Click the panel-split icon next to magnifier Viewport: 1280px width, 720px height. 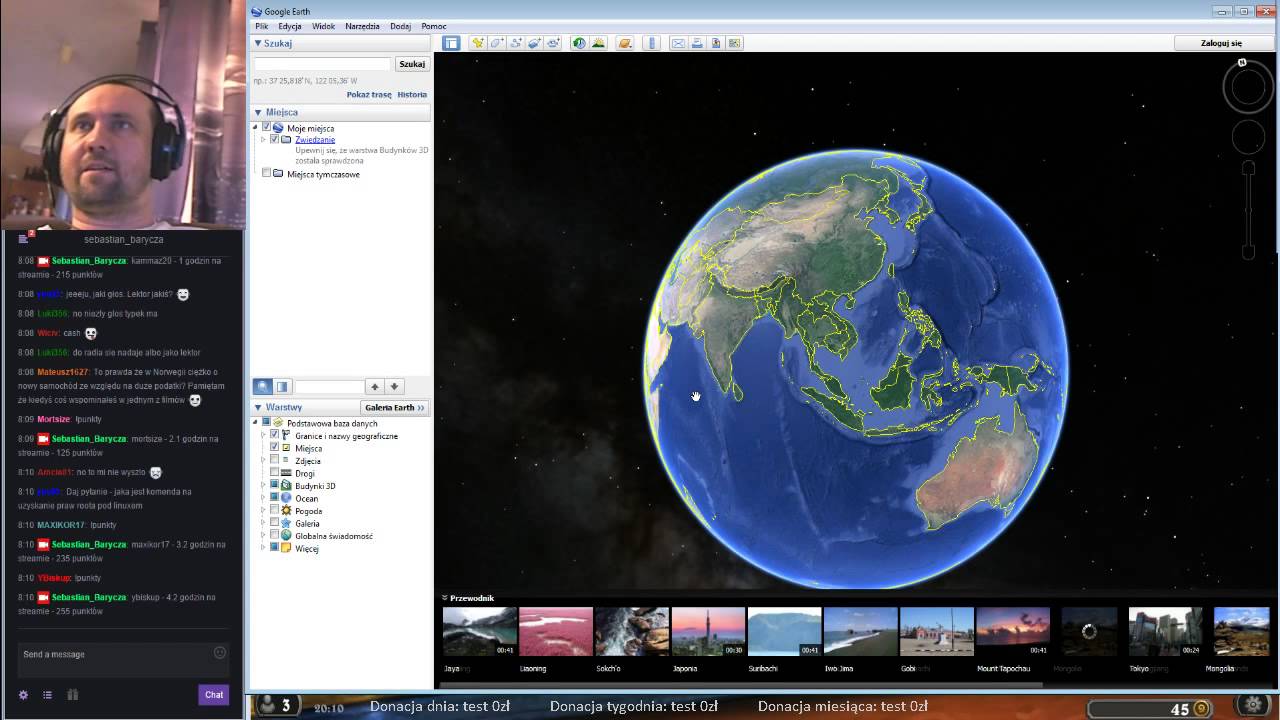click(x=282, y=387)
